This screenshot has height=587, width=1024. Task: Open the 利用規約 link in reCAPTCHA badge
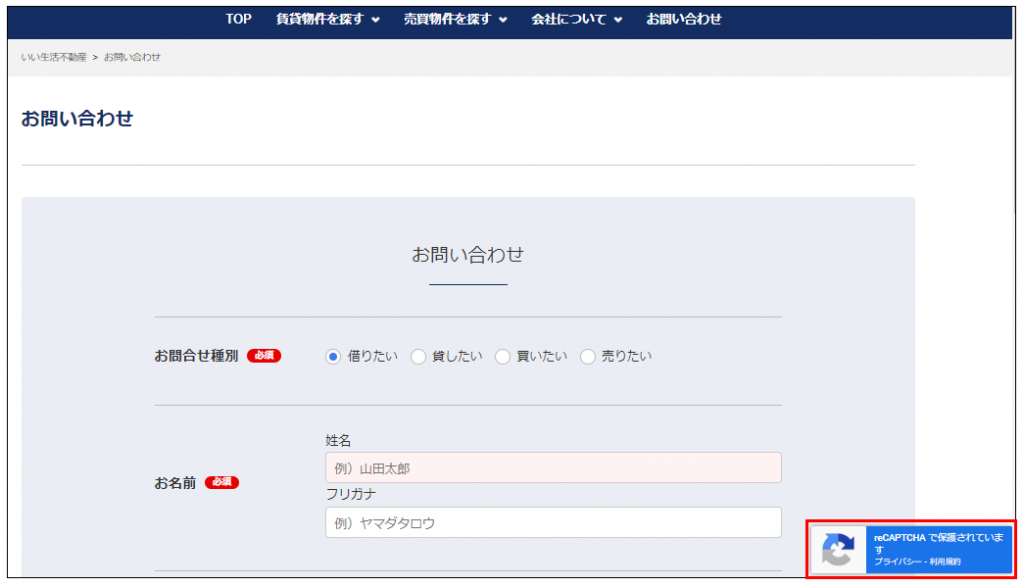point(944,562)
